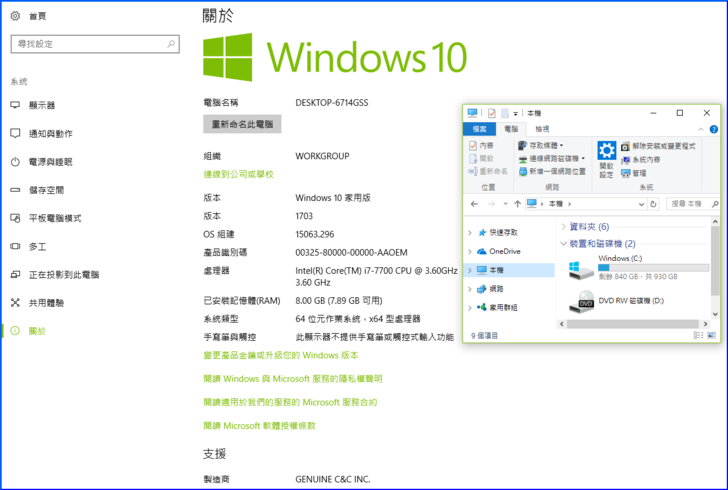Viewport: 728px width, 490px height.
Task: Select the Windows (C:) drive
Action: (x=639, y=269)
